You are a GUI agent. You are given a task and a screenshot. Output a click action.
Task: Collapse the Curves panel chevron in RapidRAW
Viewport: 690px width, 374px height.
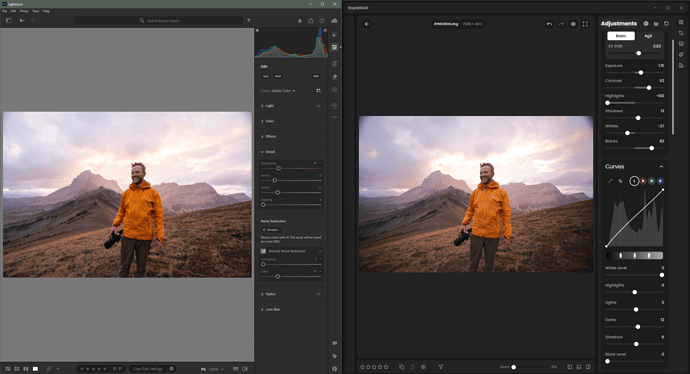[x=661, y=167]
